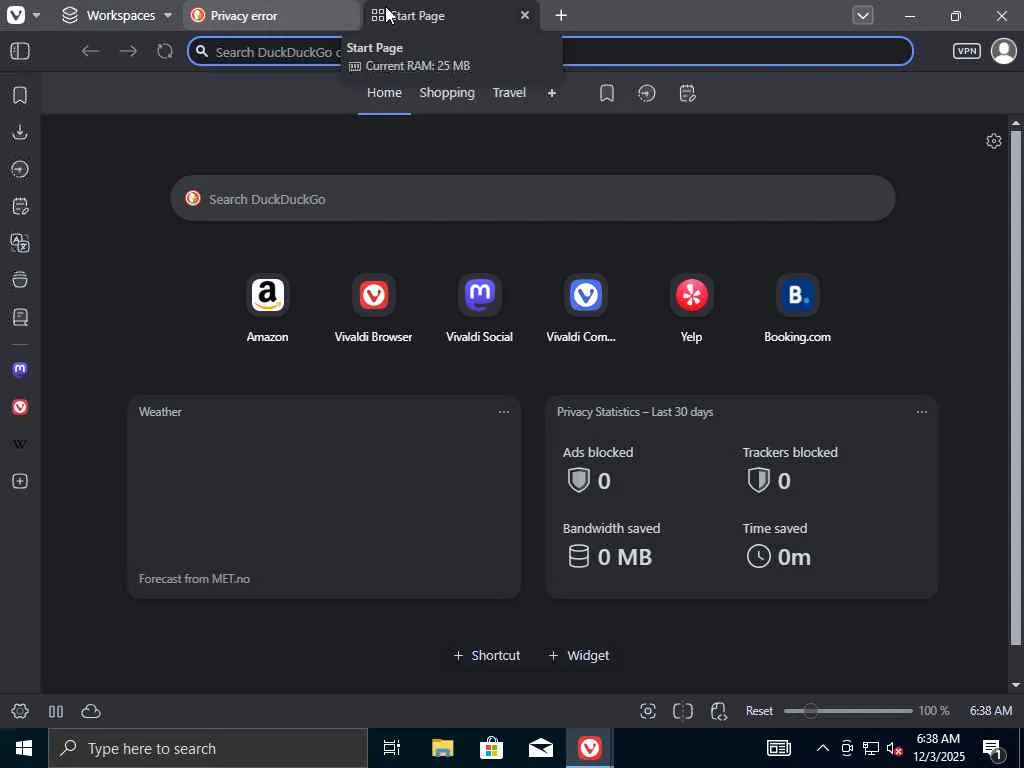
Task: Toggle the VPN button
Action: (967, 51)
